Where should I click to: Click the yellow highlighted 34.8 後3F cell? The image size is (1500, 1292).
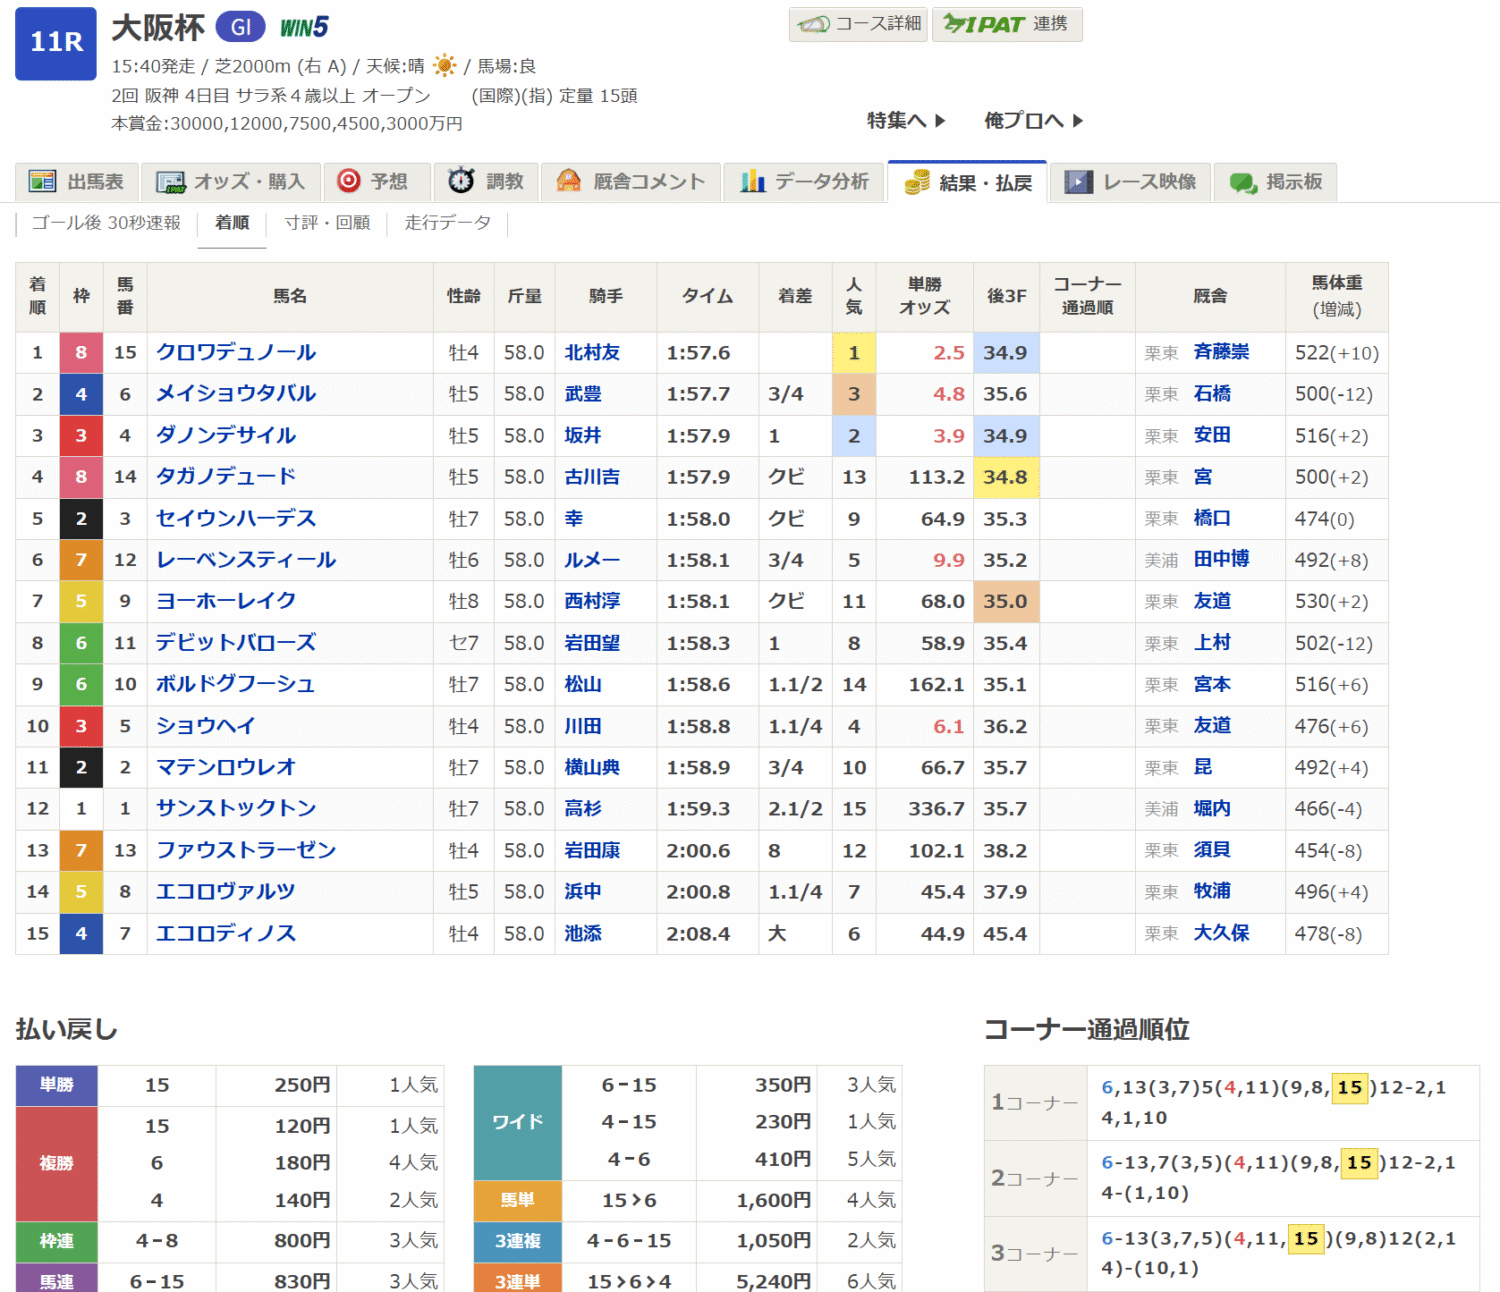(1005, 477)
